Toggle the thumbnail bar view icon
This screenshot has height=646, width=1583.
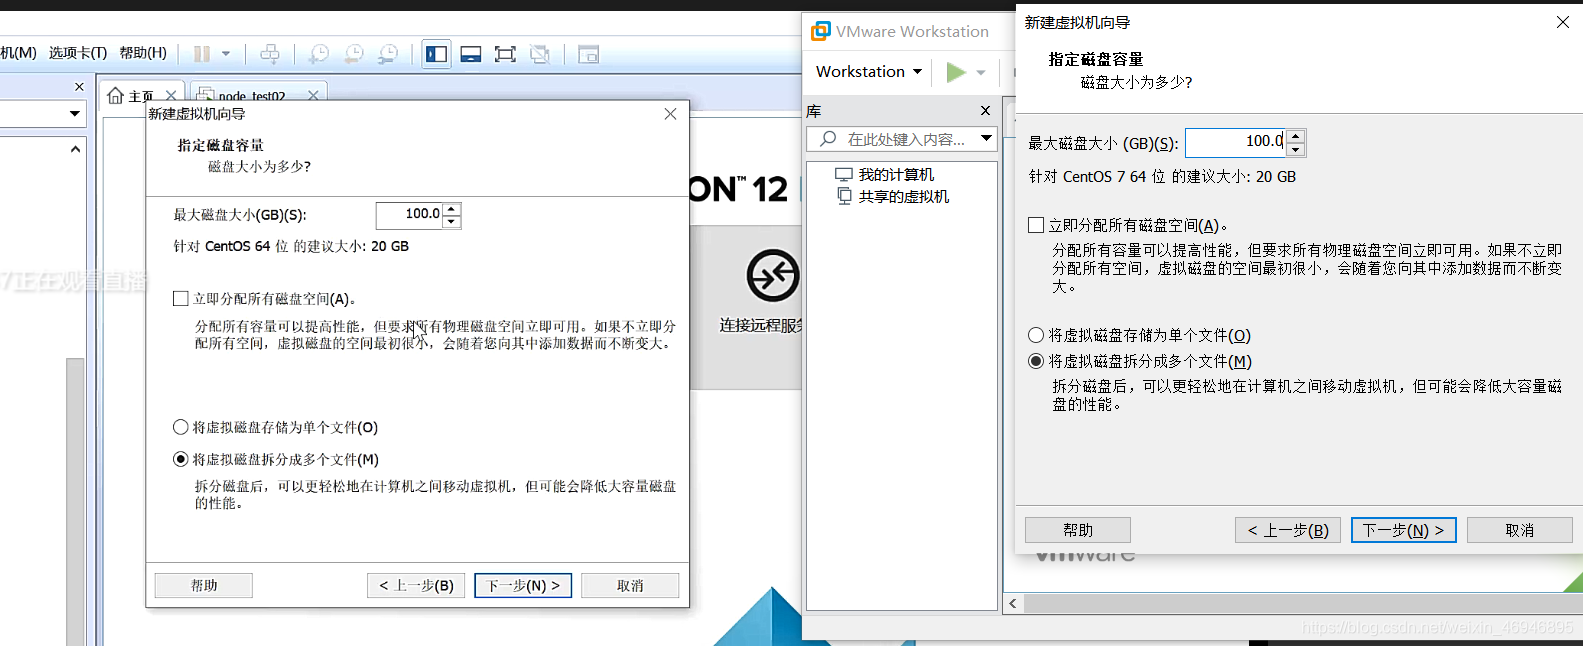pos(471,54)
